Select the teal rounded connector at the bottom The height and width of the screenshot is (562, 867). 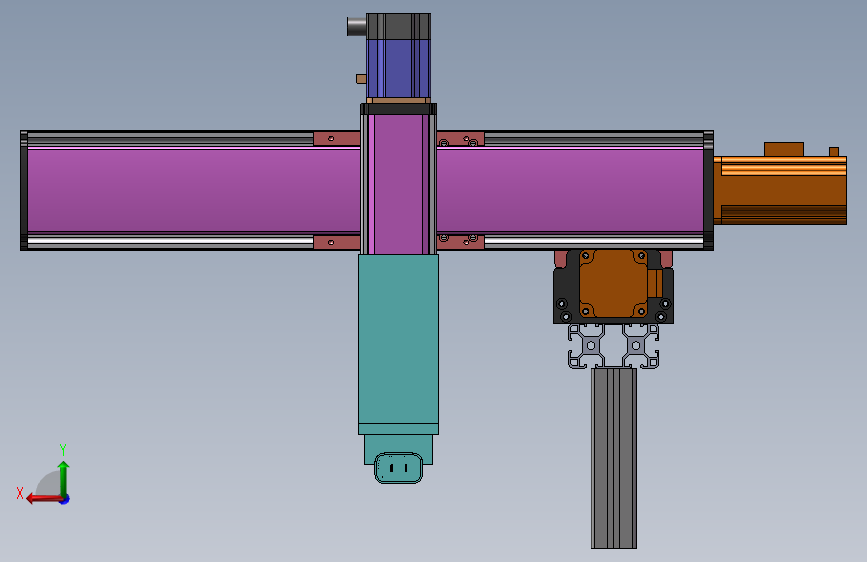pos(399,468)
